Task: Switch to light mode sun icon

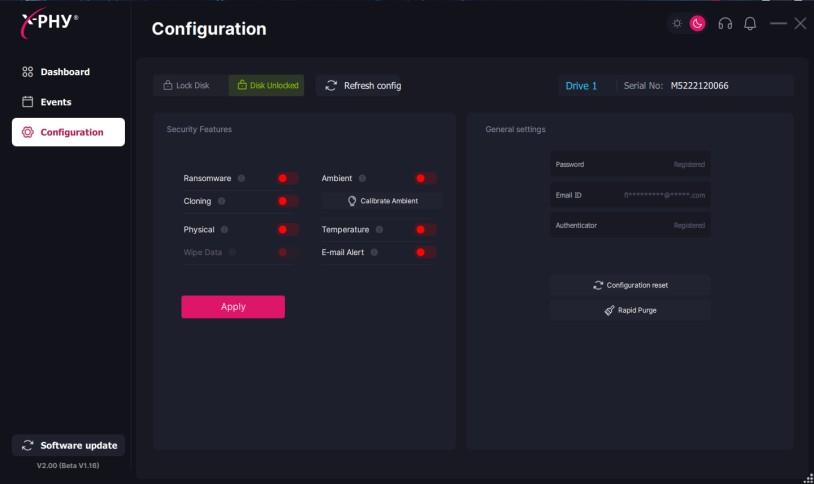Action: [x=677, y=23]
